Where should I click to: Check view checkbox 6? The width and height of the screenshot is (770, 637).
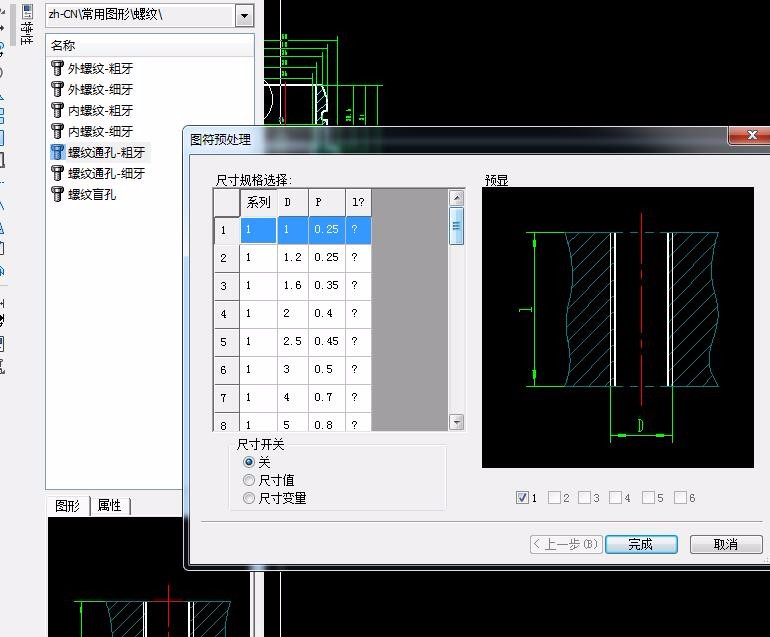(680, 498)
